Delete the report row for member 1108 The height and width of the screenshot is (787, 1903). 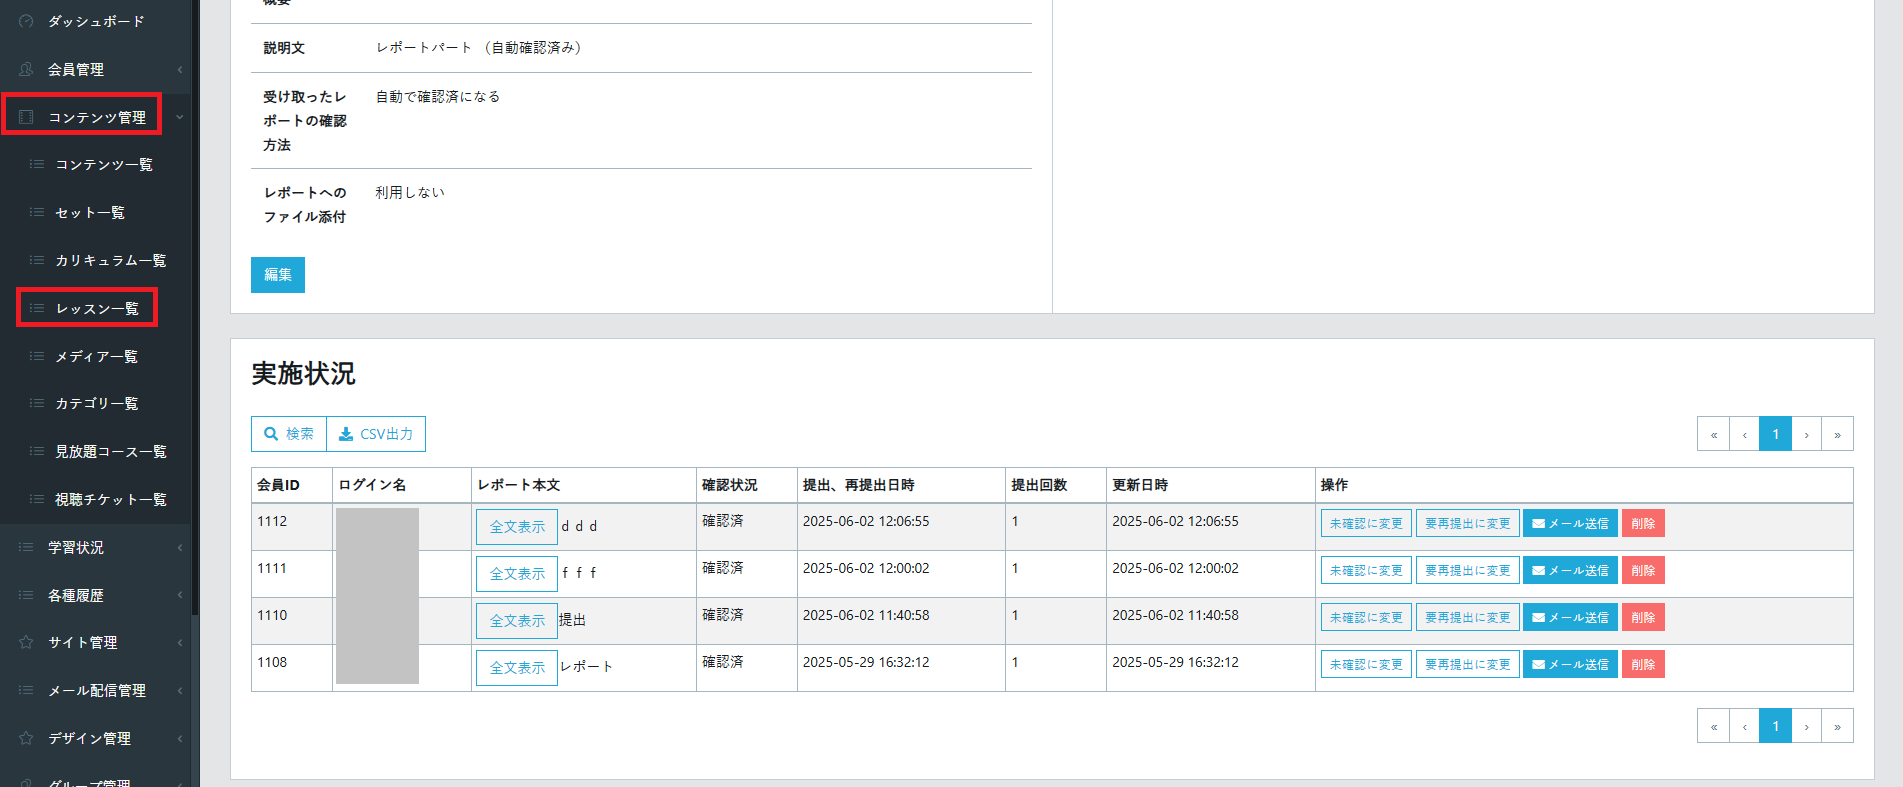[x=1642, y=665]
